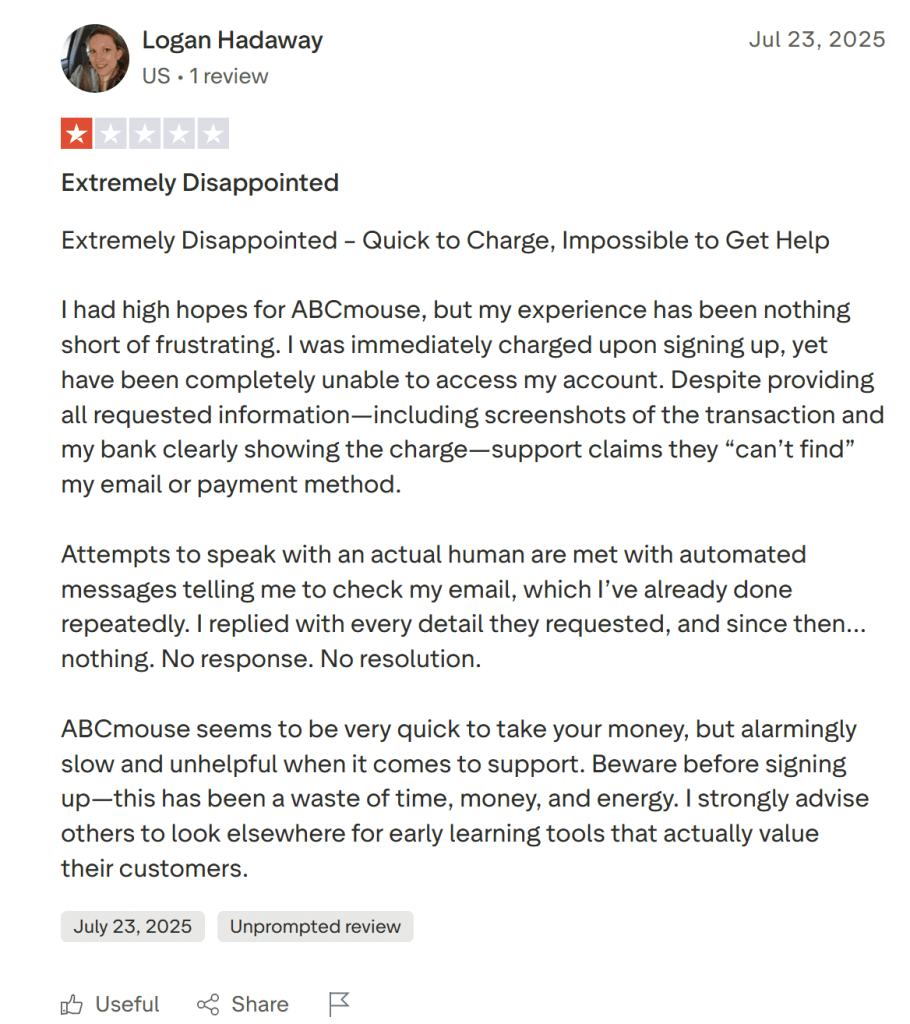Open Logan Hadaway's reviewer name link
Screen dimensions: 910x1024
pos(232,41)
